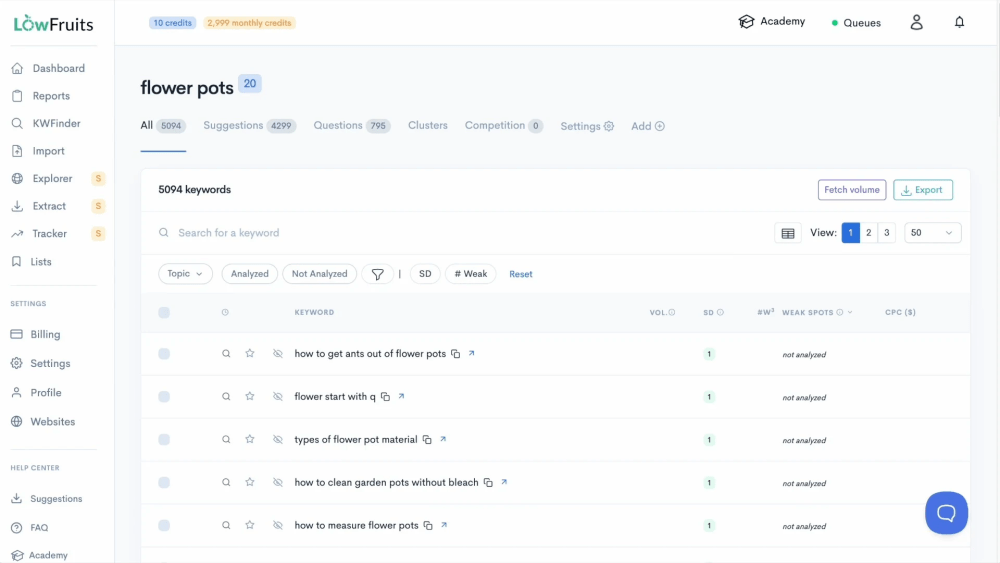
Task: Hide keyword 'how to get ants out of flower pots'
Action: point(277,353)
